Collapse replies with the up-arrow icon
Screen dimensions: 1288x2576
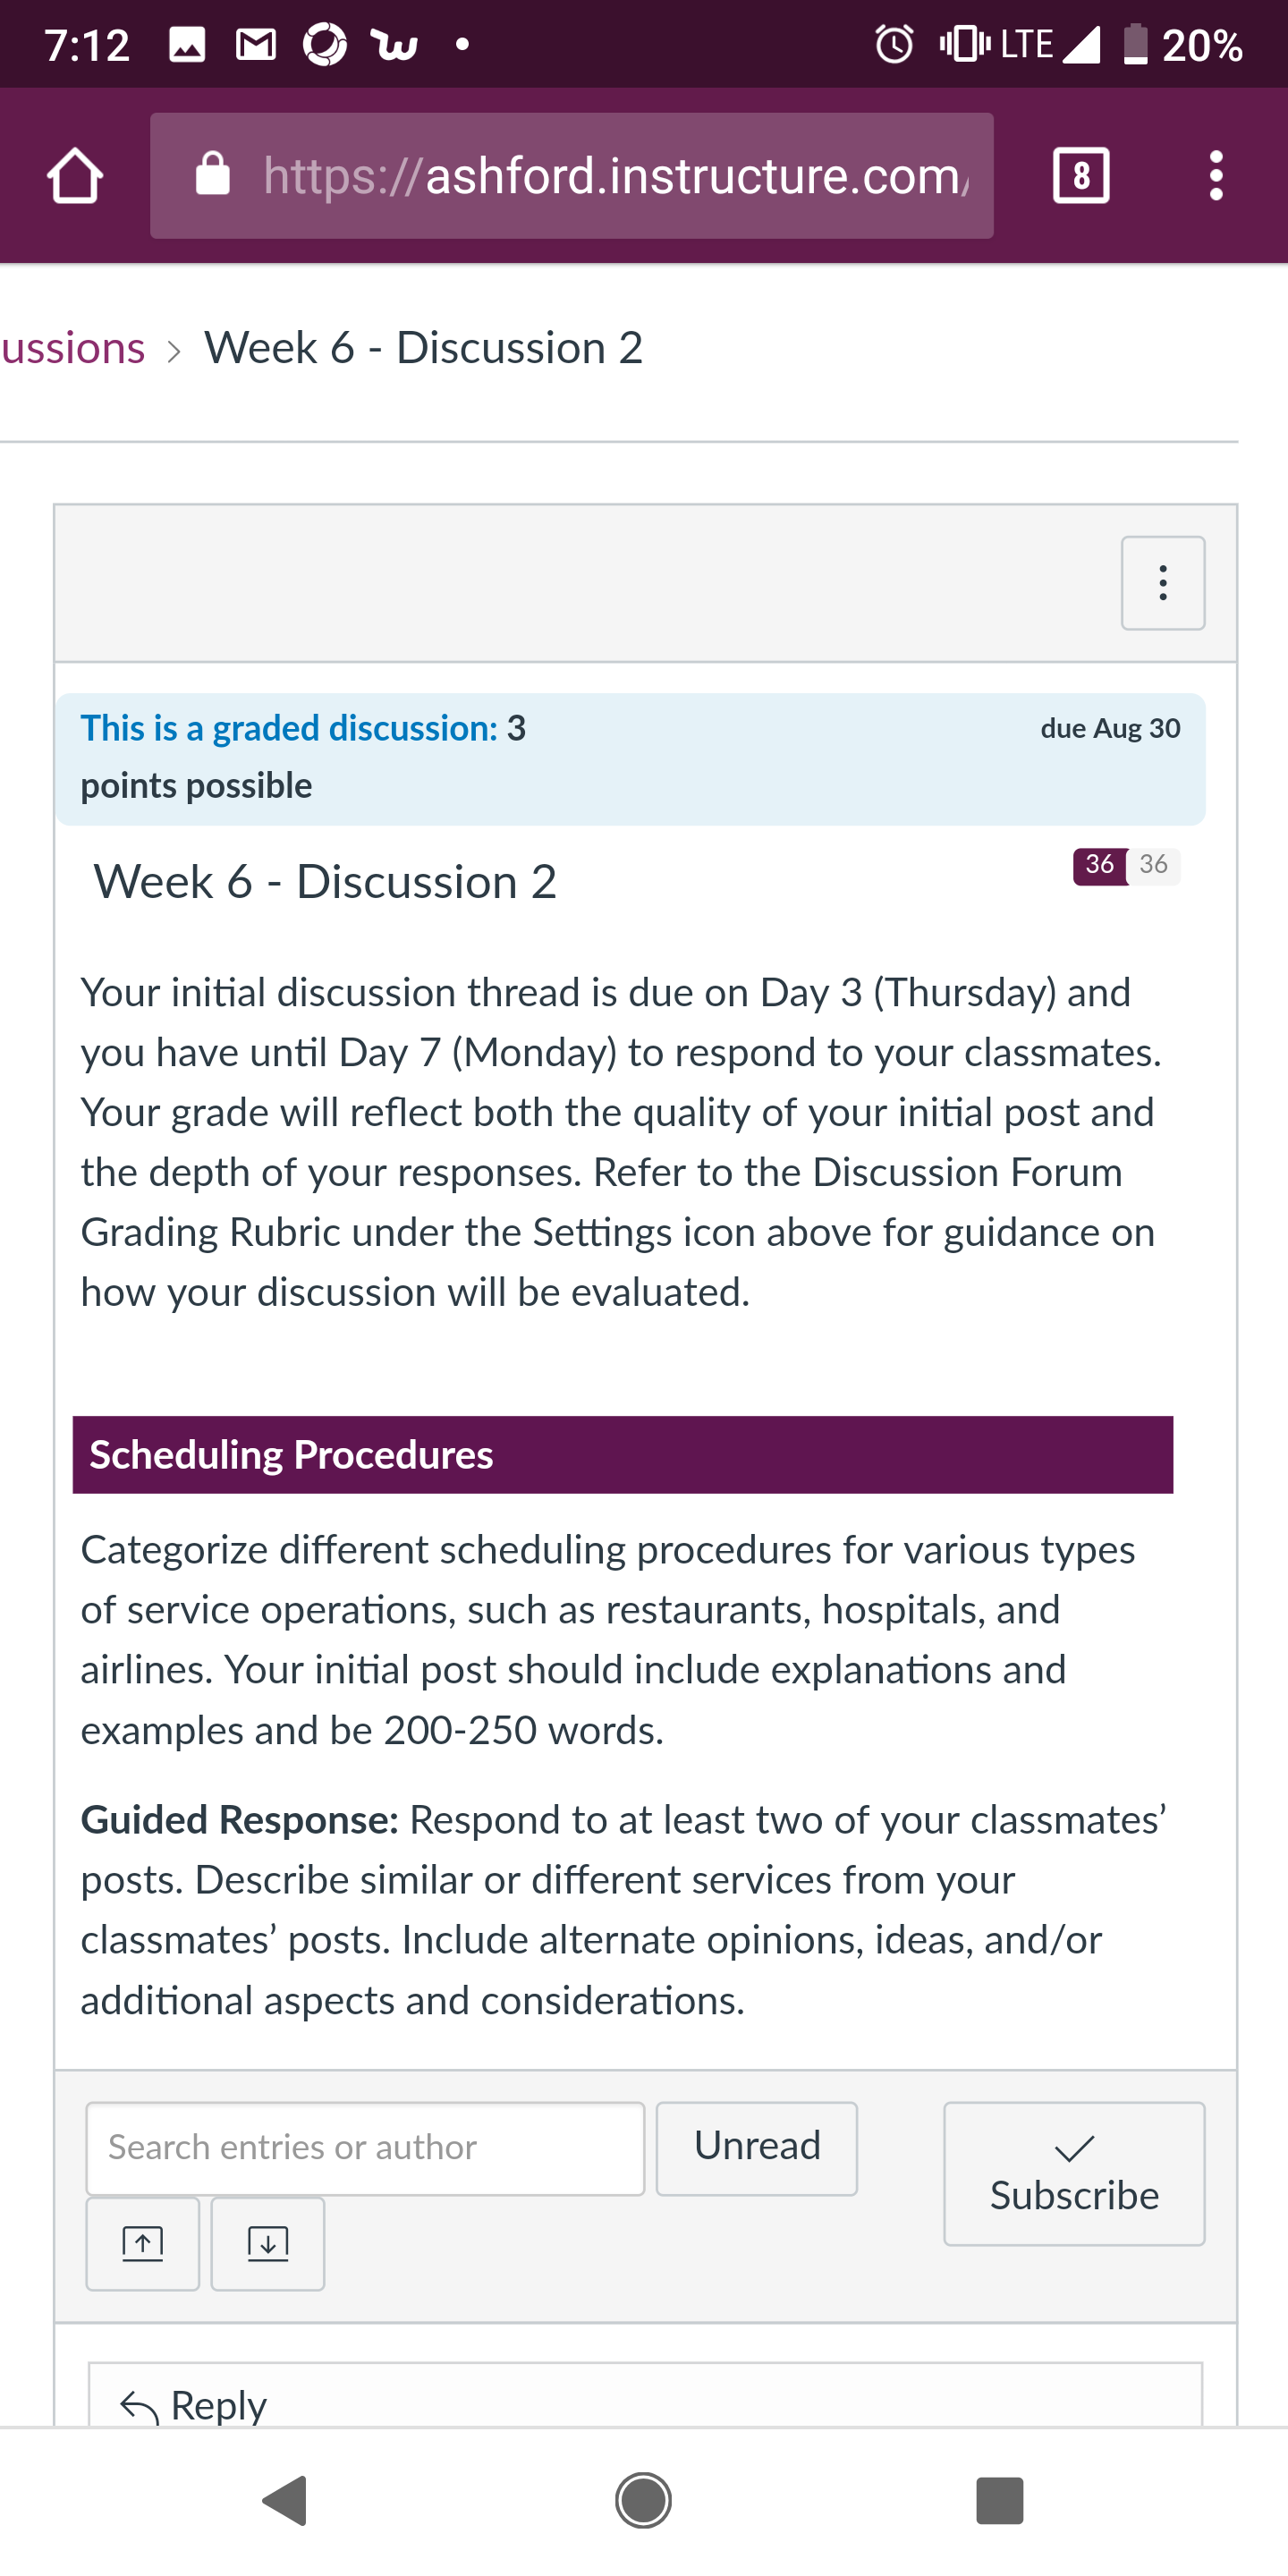click(x=143, y=2244)
